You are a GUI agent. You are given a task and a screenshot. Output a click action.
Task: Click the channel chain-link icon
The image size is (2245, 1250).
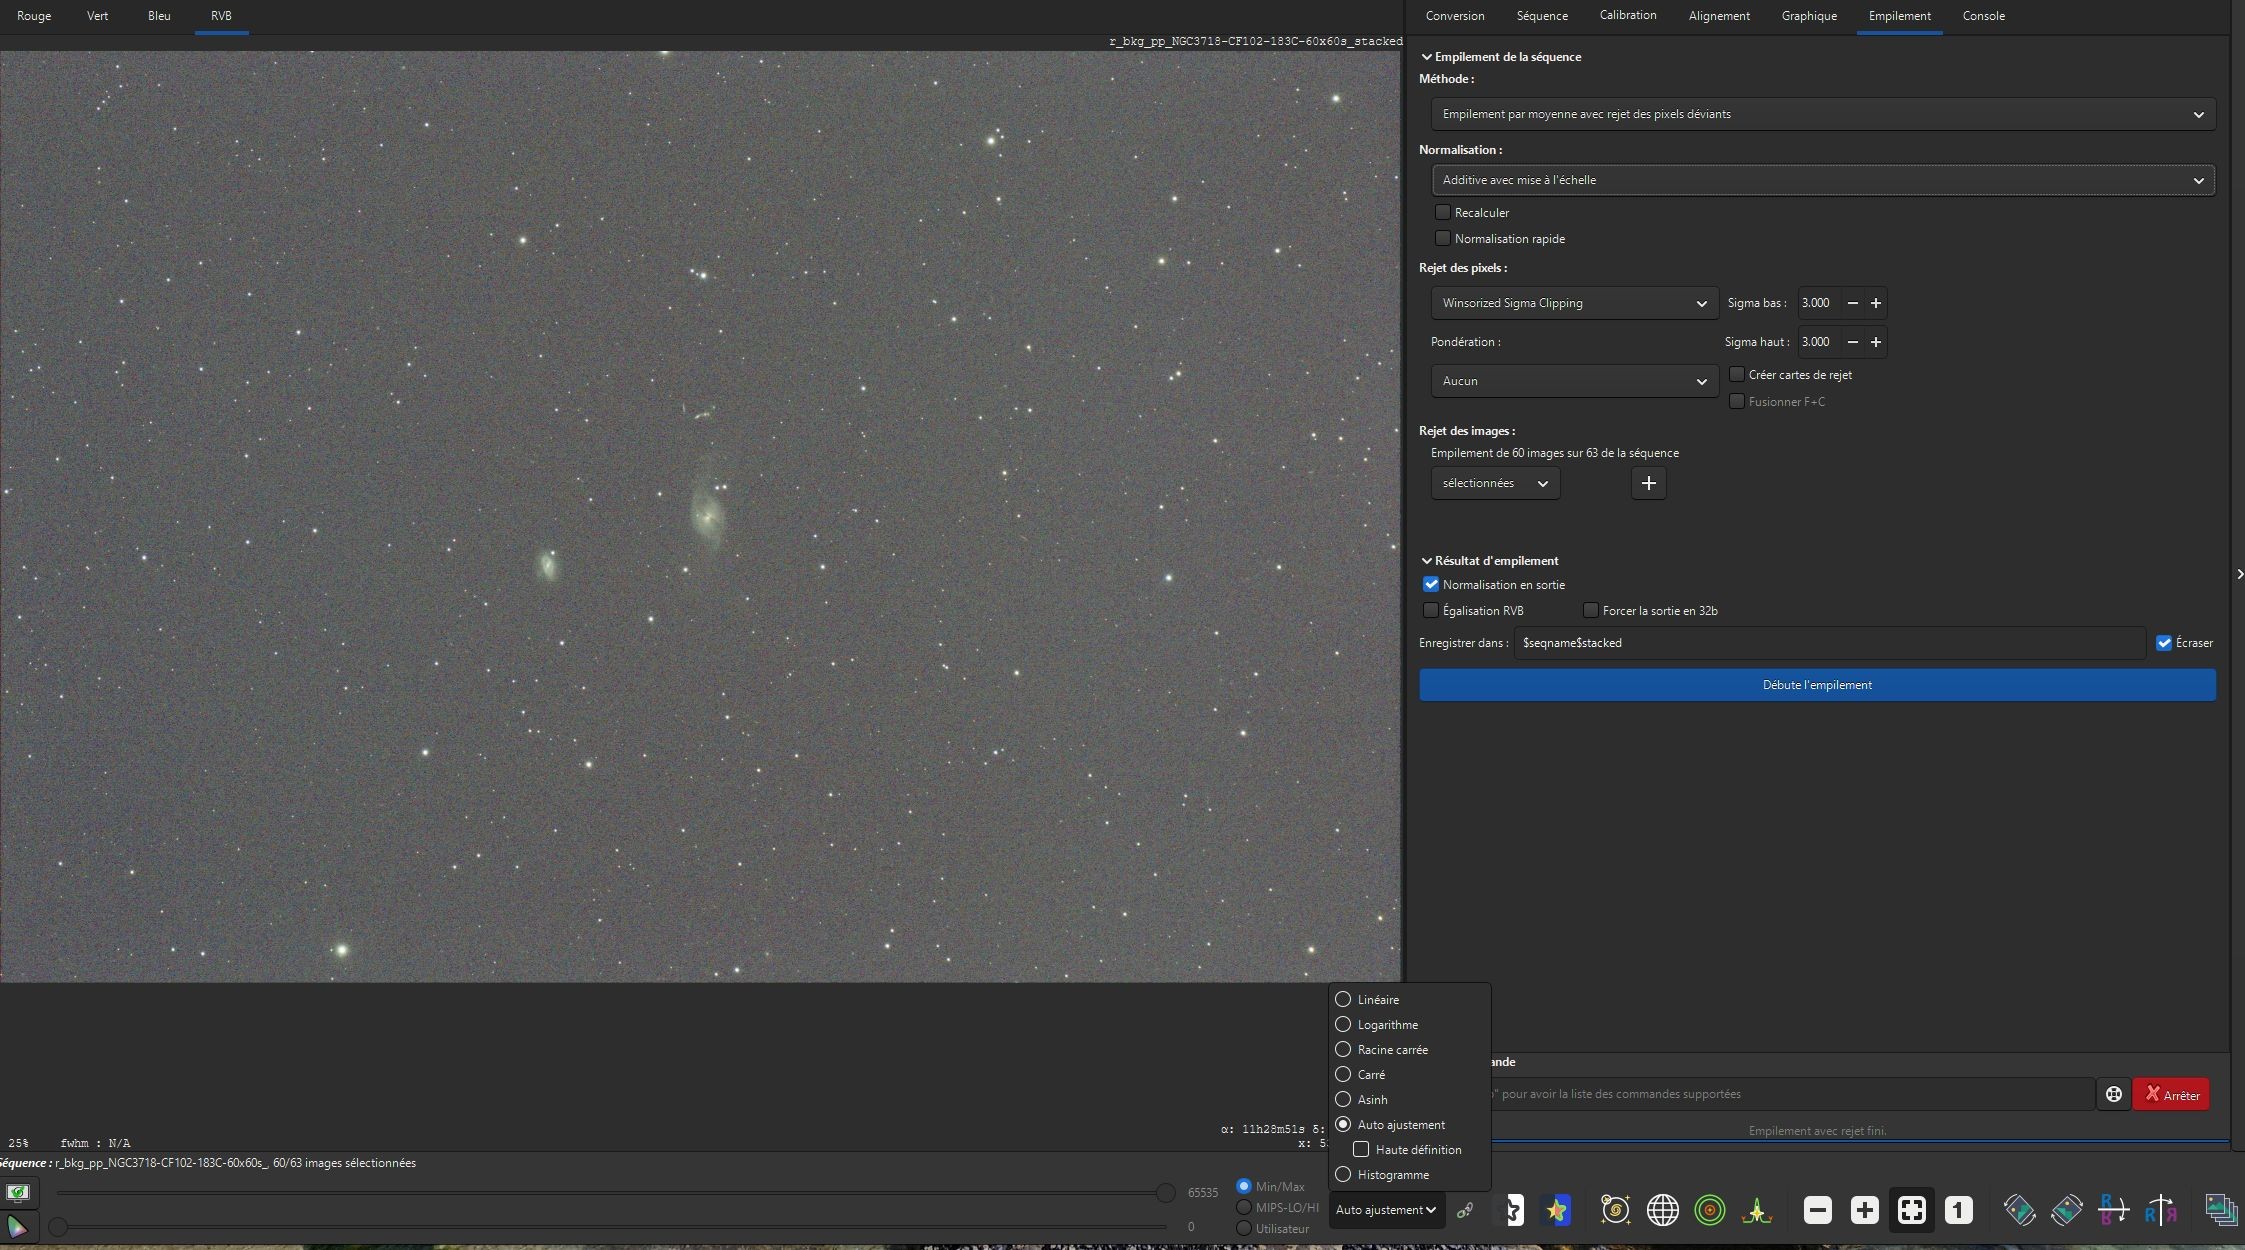tap(1465, 1210)
